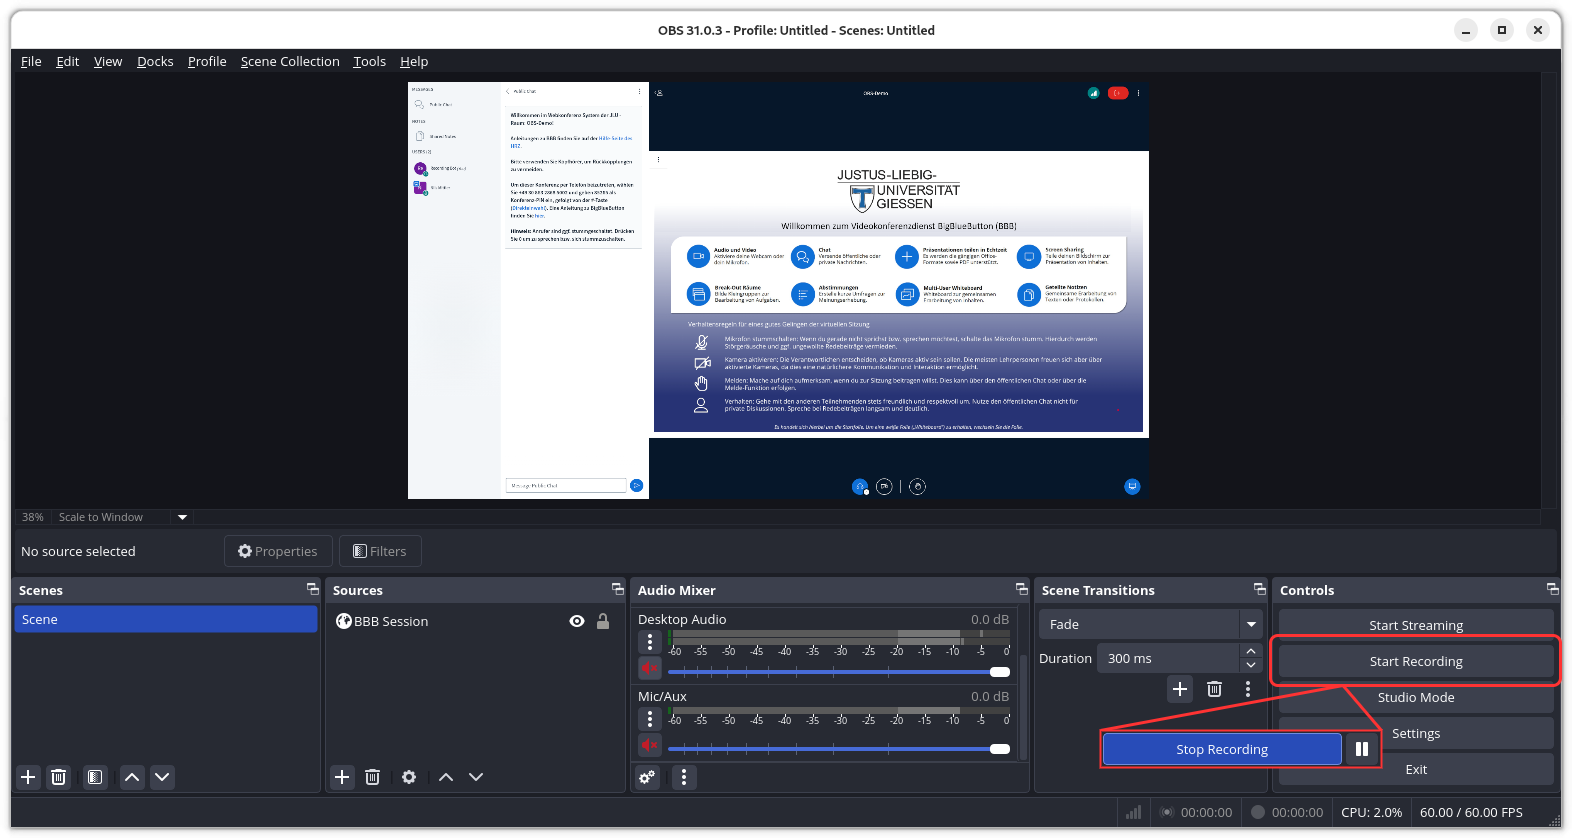
Task: Select BBB Session source row
Action: [476, 621]
